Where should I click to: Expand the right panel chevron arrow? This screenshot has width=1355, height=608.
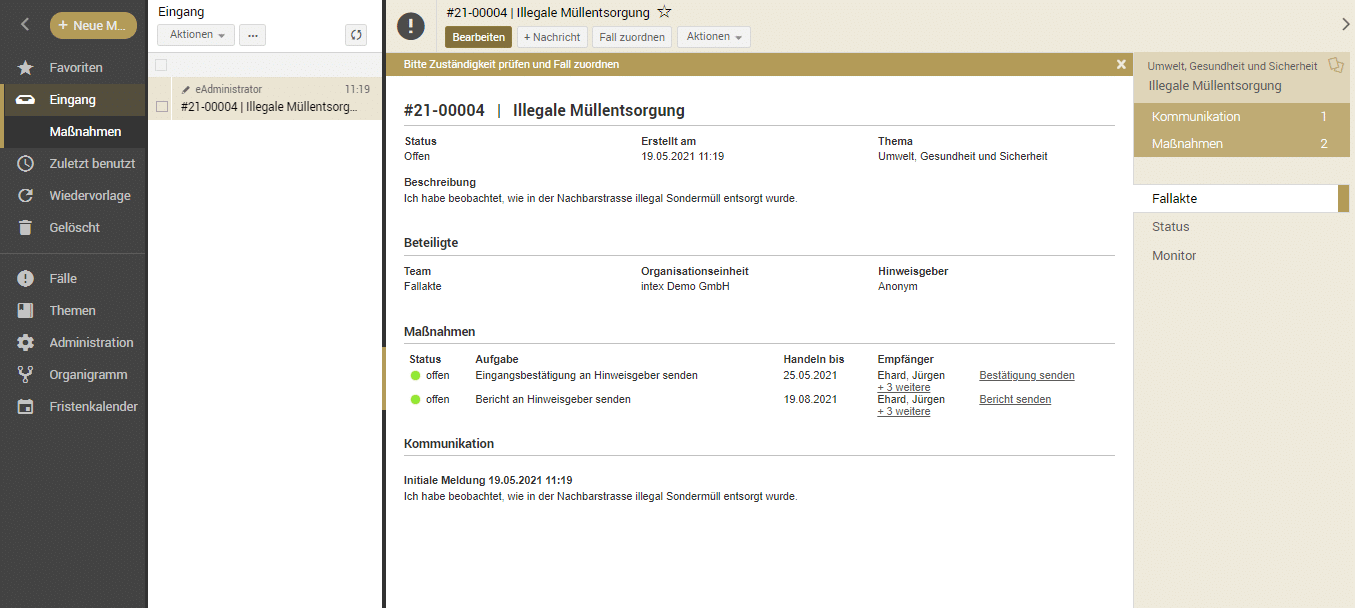point(1345,24)
